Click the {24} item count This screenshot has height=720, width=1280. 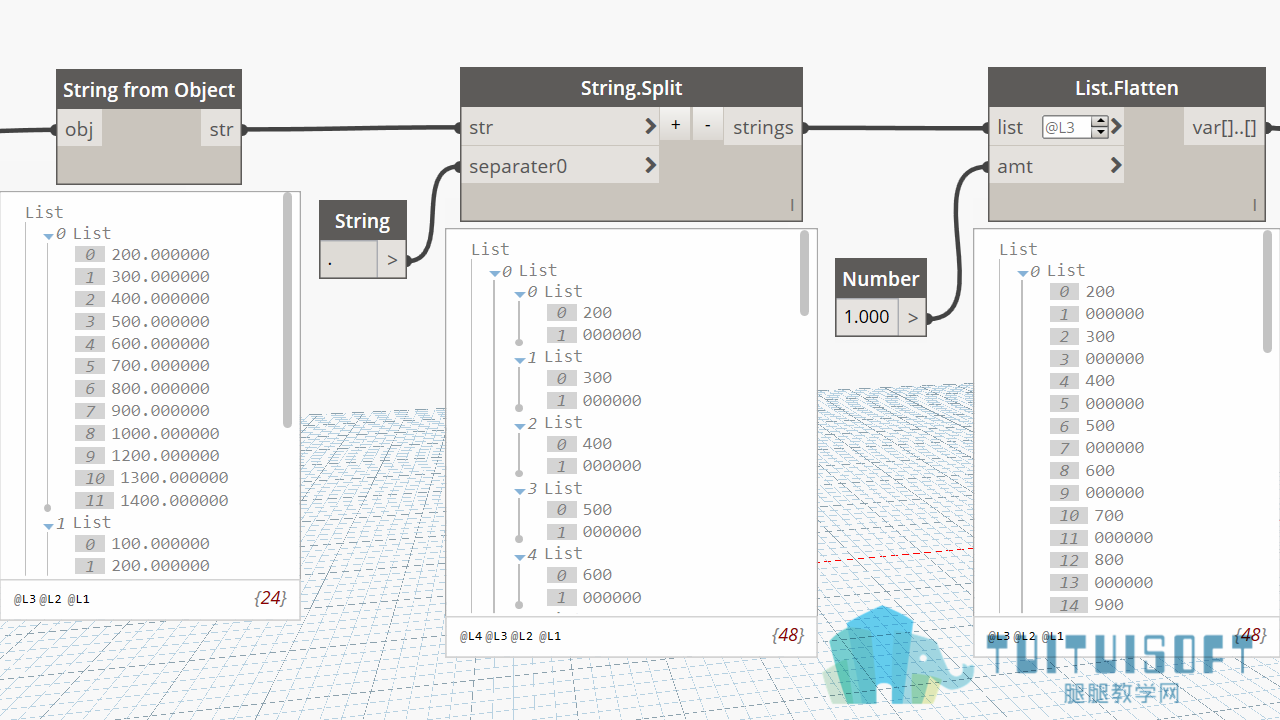[270, 598]
